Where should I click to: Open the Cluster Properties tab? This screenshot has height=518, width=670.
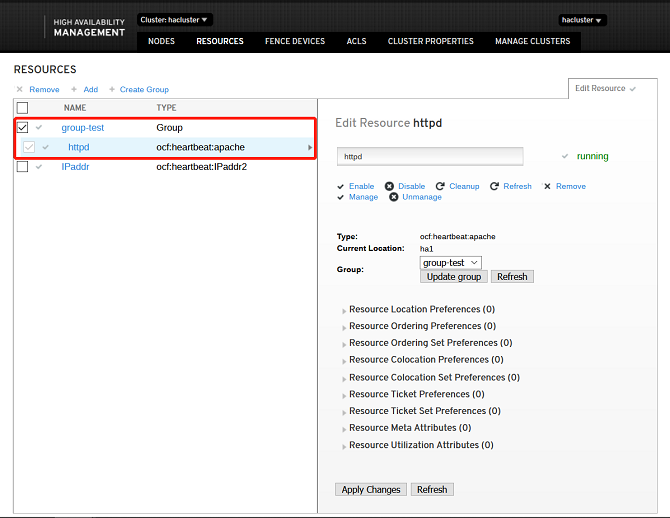(x=430, y=41)
